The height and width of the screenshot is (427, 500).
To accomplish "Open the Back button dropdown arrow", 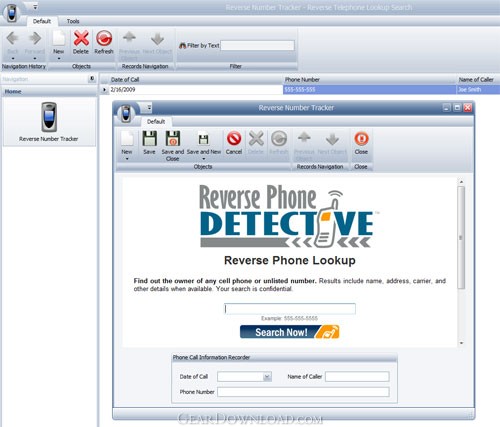I will pyautogui.click(x=13, y=59).
